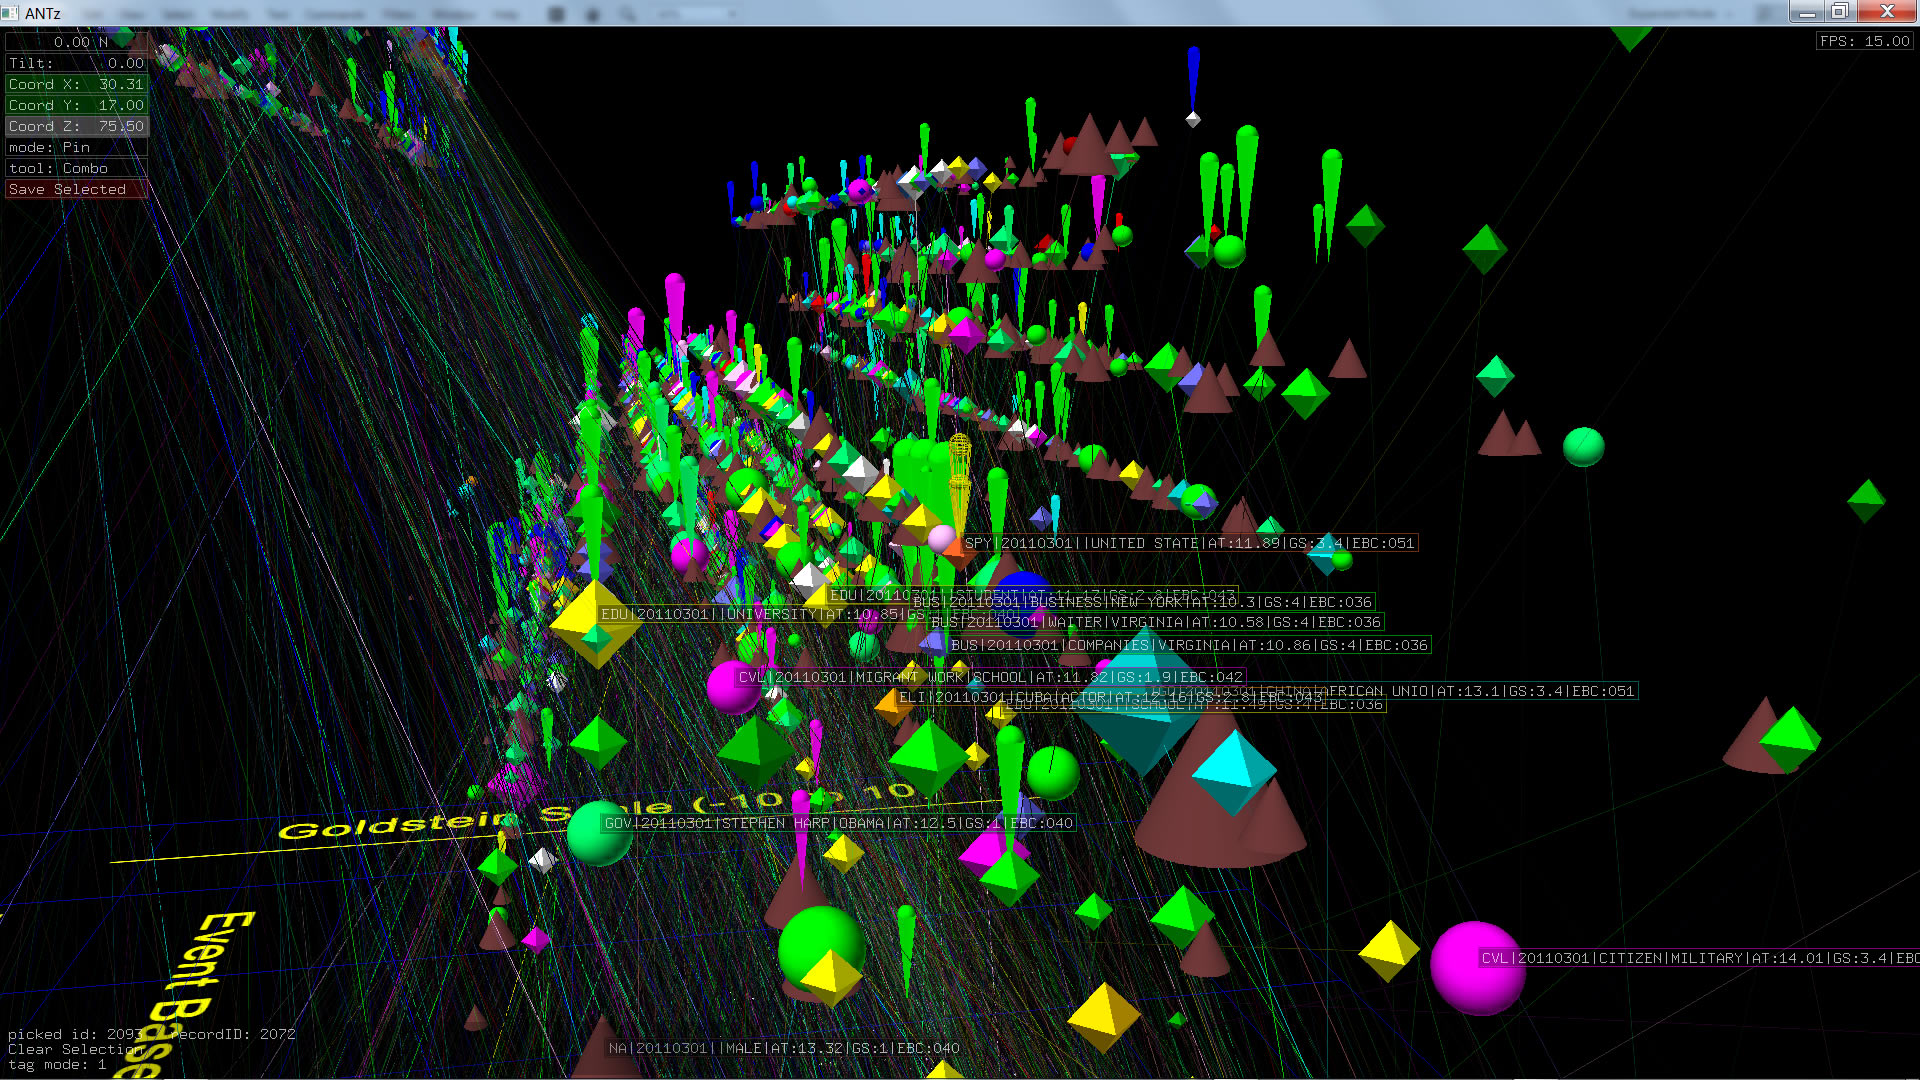Click the GOV STEPHEN HARP OBAMA tag
1920x1080 pixels.
tap(838, 823)
